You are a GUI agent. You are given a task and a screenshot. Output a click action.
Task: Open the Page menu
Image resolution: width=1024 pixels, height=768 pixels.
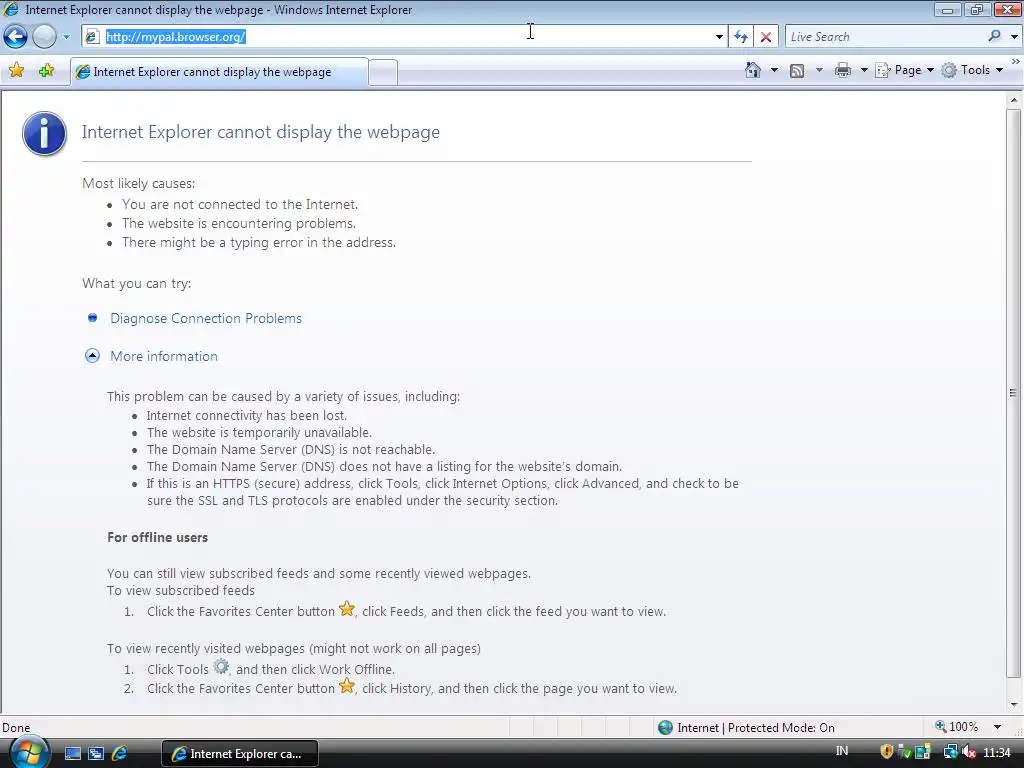(x=904, y=70)
